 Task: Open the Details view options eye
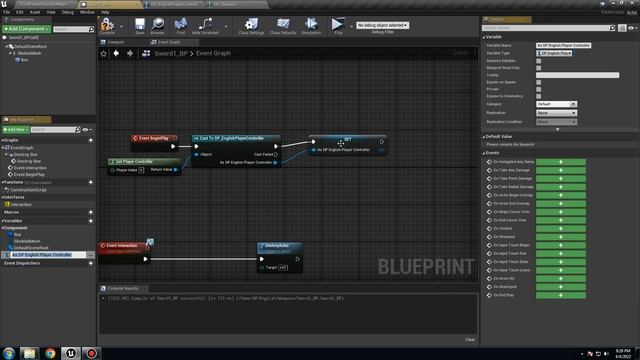tap(632, 28)
